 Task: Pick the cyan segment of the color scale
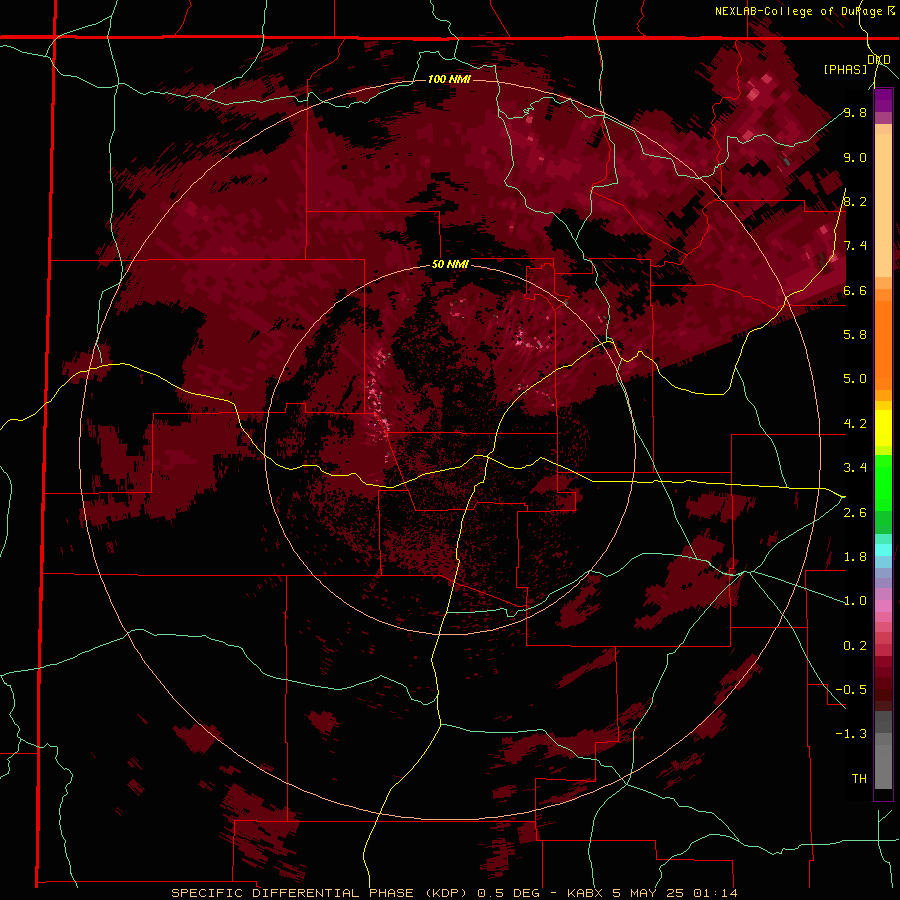click(883, 549)
